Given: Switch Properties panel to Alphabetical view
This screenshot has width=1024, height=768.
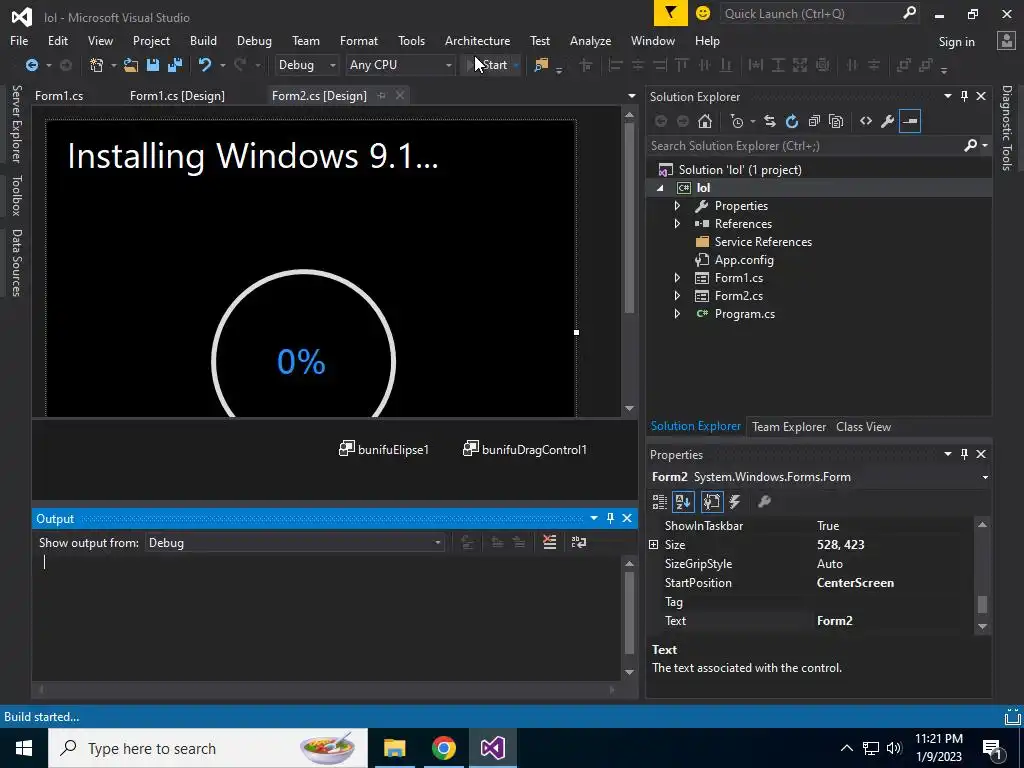Looking at the screenshot, I should pos(683,502).
